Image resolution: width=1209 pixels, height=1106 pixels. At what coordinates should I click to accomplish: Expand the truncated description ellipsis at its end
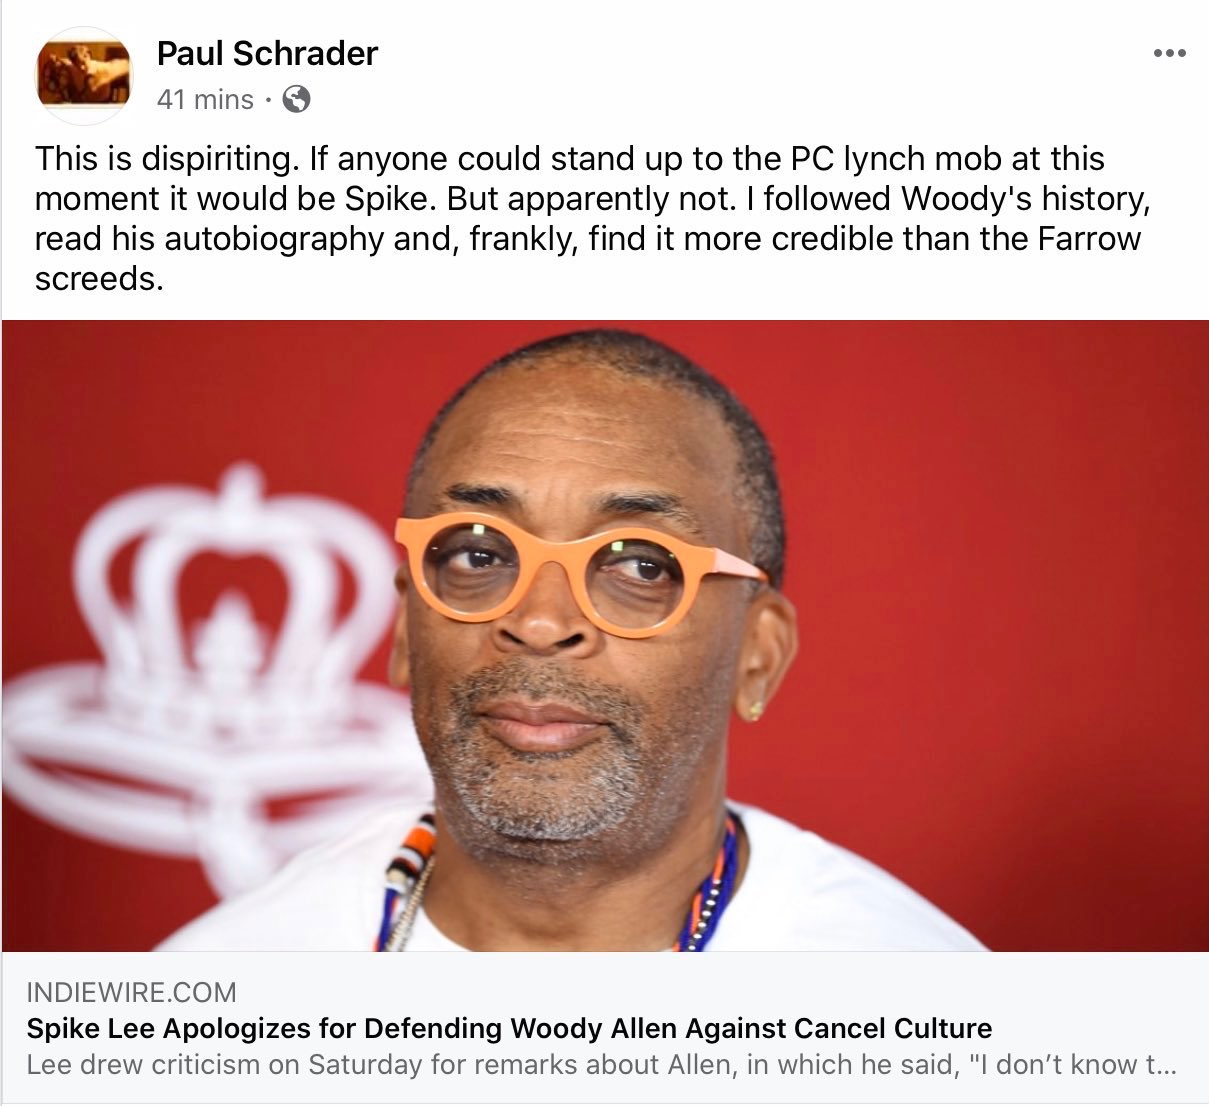tap(1163, 1065)
